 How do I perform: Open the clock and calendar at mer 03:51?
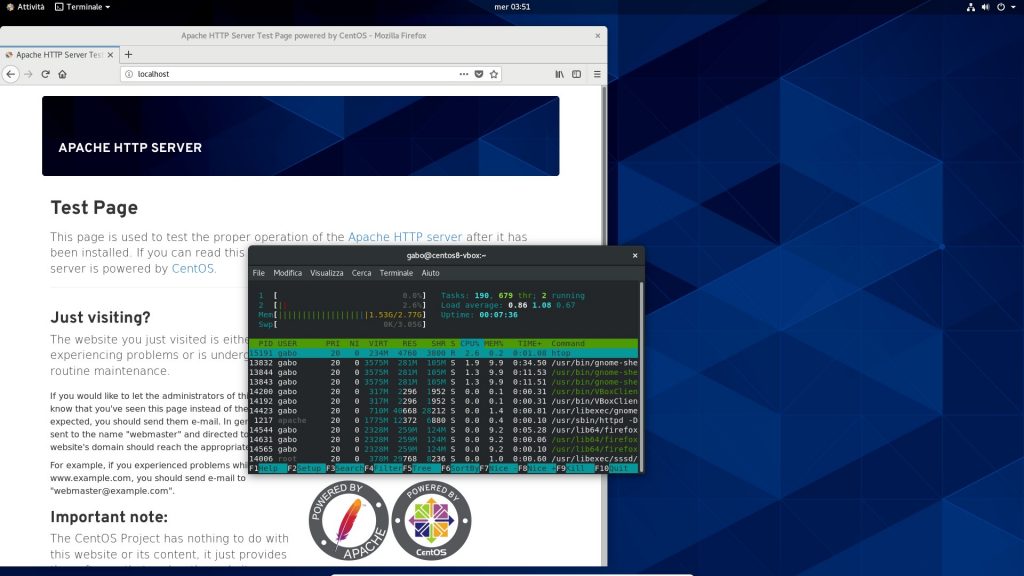(512, 7)
